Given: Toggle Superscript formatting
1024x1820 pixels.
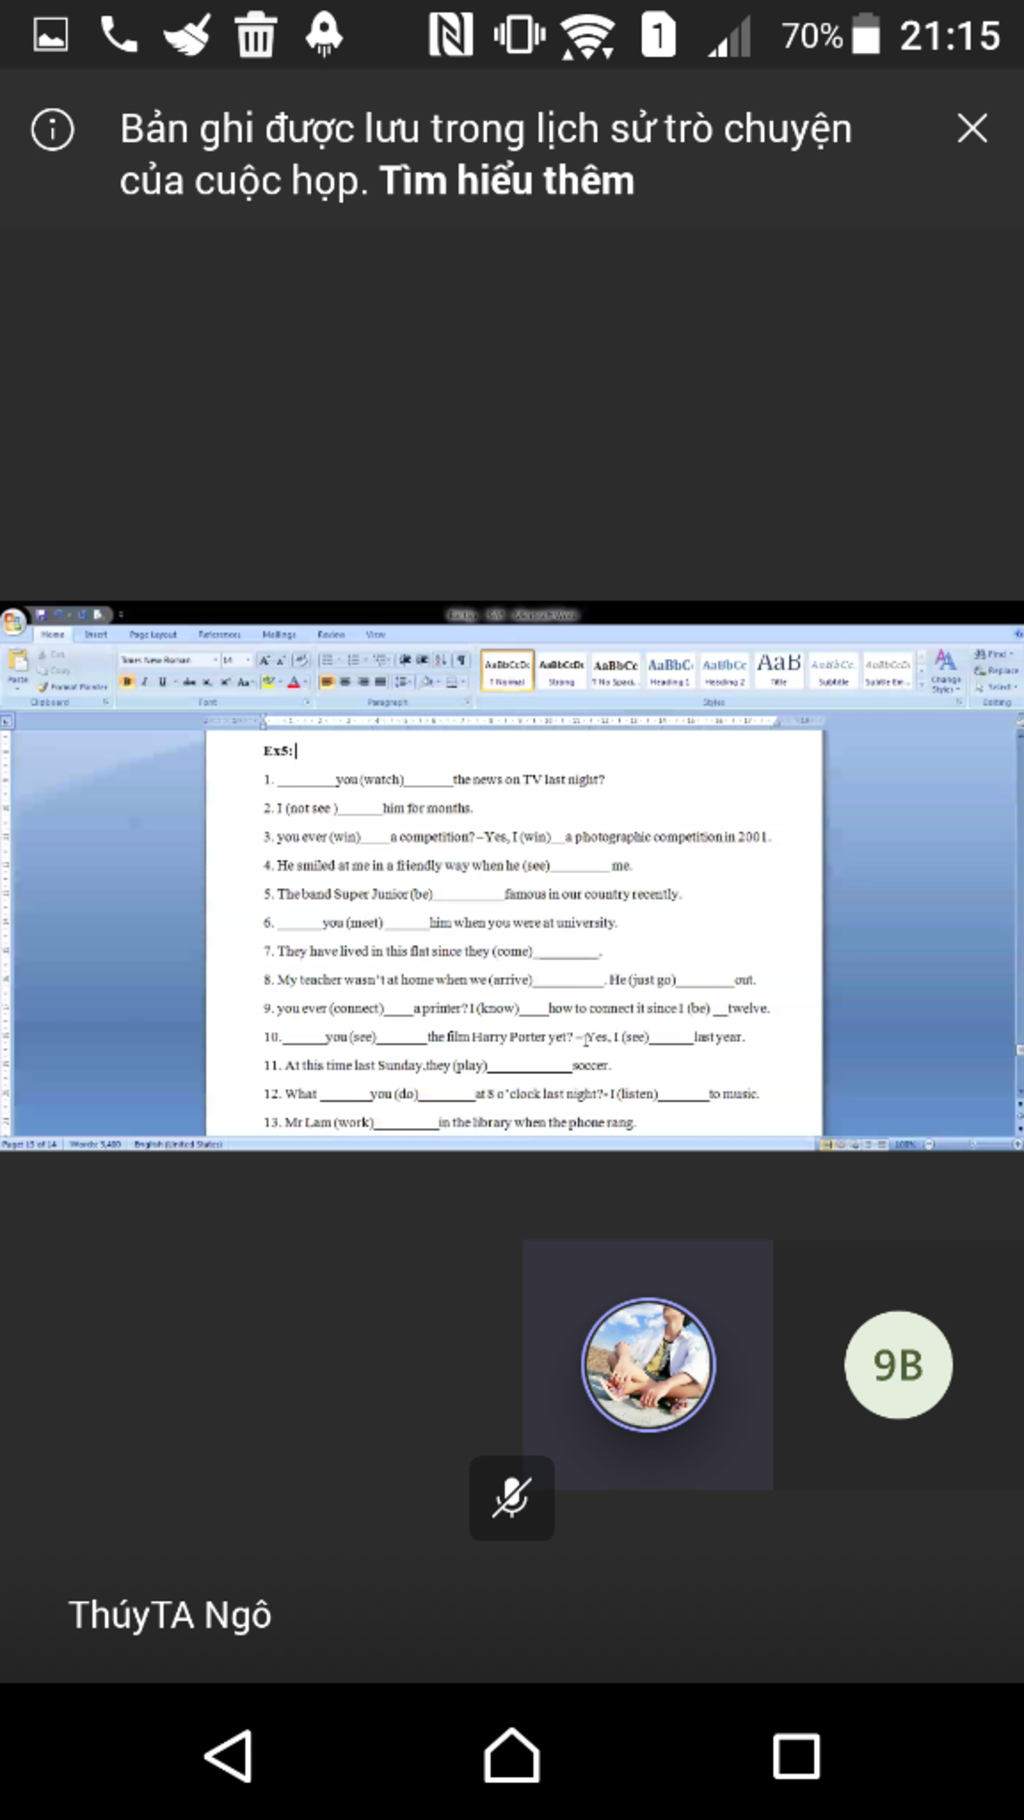Looking at the screenshot, I should (x=225, y=682).
